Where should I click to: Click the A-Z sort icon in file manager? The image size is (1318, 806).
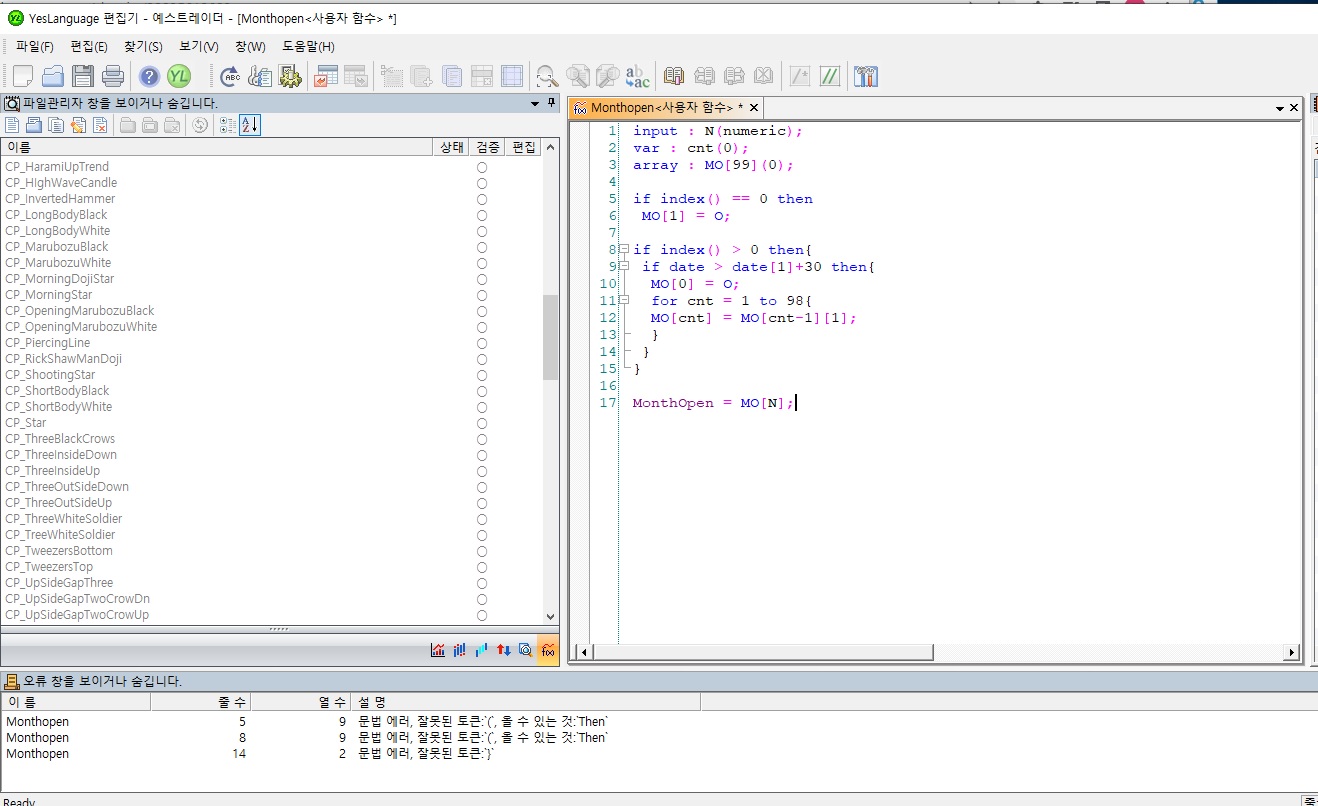pos(250,125)
